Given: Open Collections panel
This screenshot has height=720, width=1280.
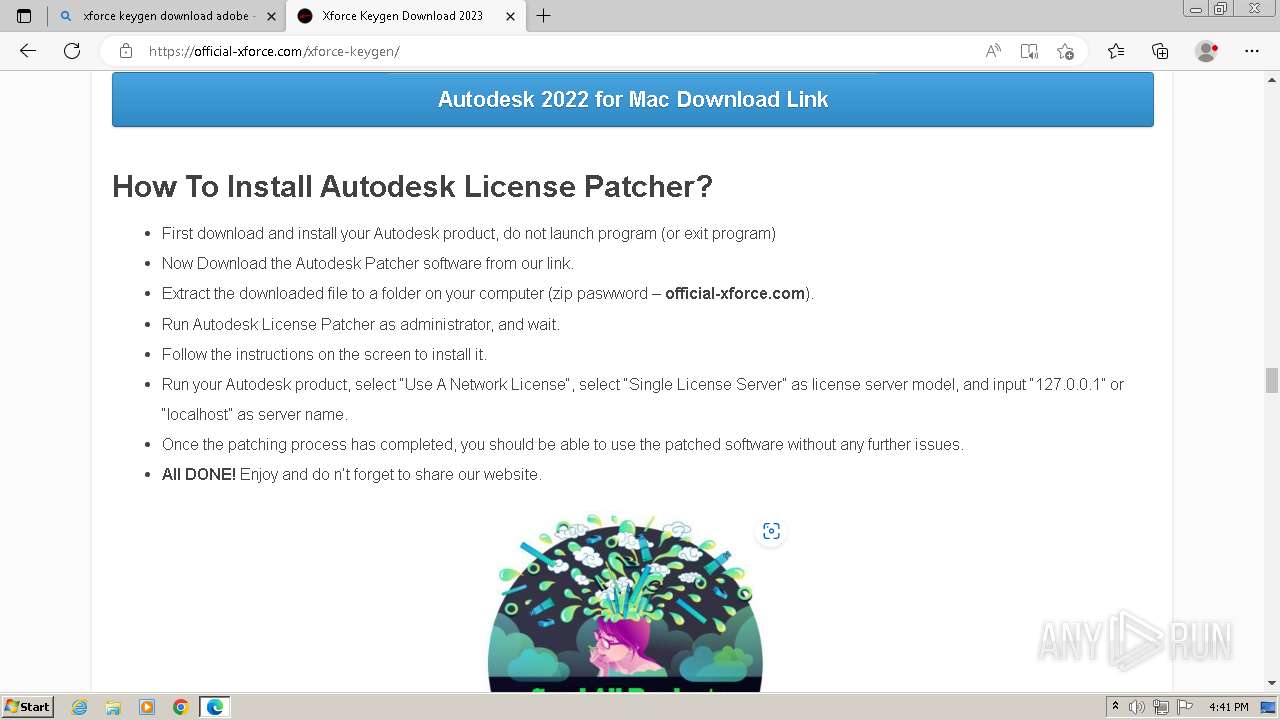Looking at the screenshot, I should point(1160,51).
